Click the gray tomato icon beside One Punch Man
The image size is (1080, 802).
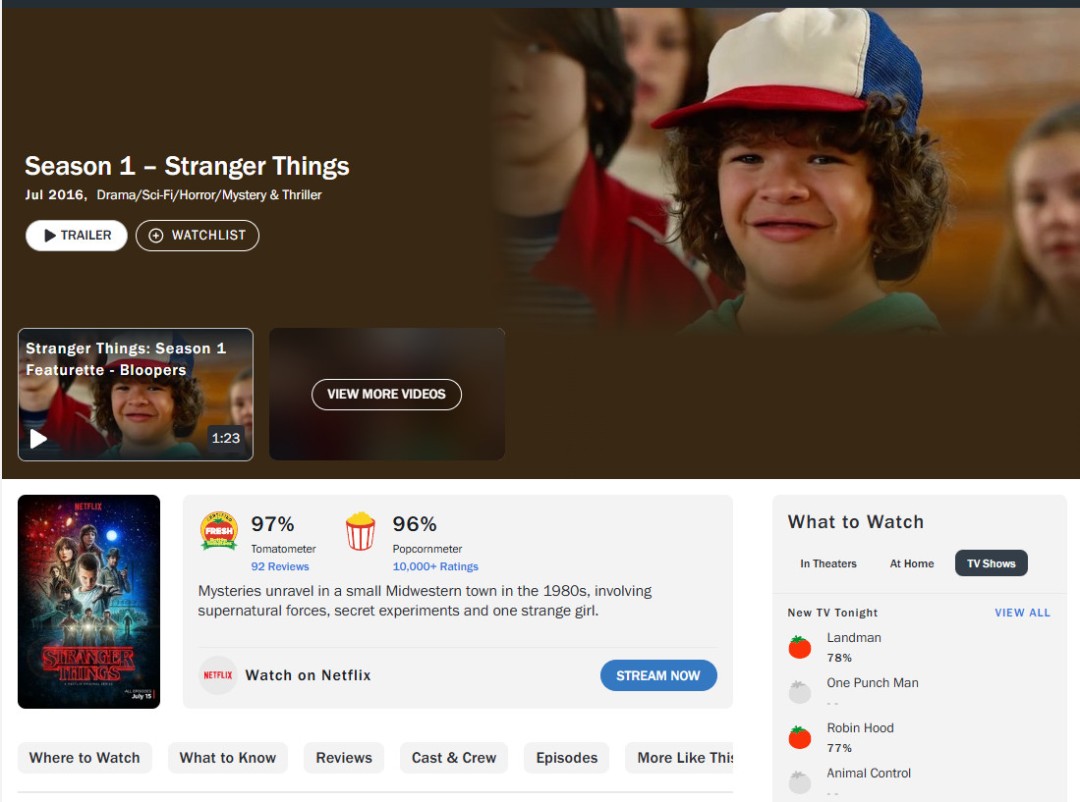pyautogui.click(x=800, y=692)
